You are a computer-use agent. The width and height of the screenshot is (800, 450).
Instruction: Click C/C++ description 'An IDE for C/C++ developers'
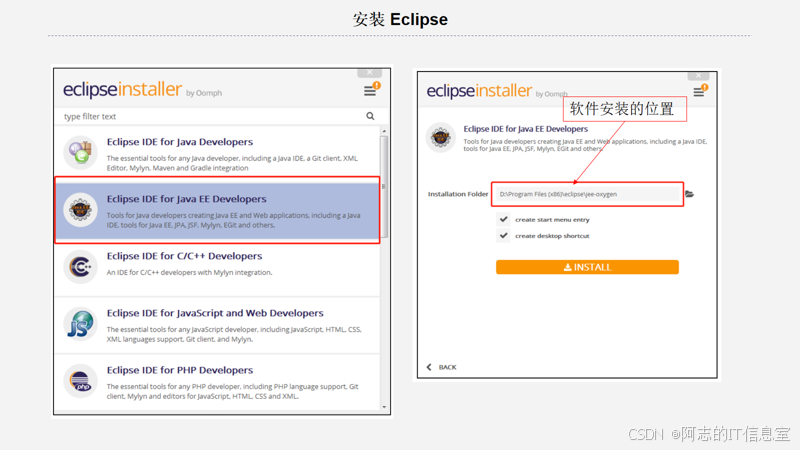pyautogui.click(x=189, y=272)
